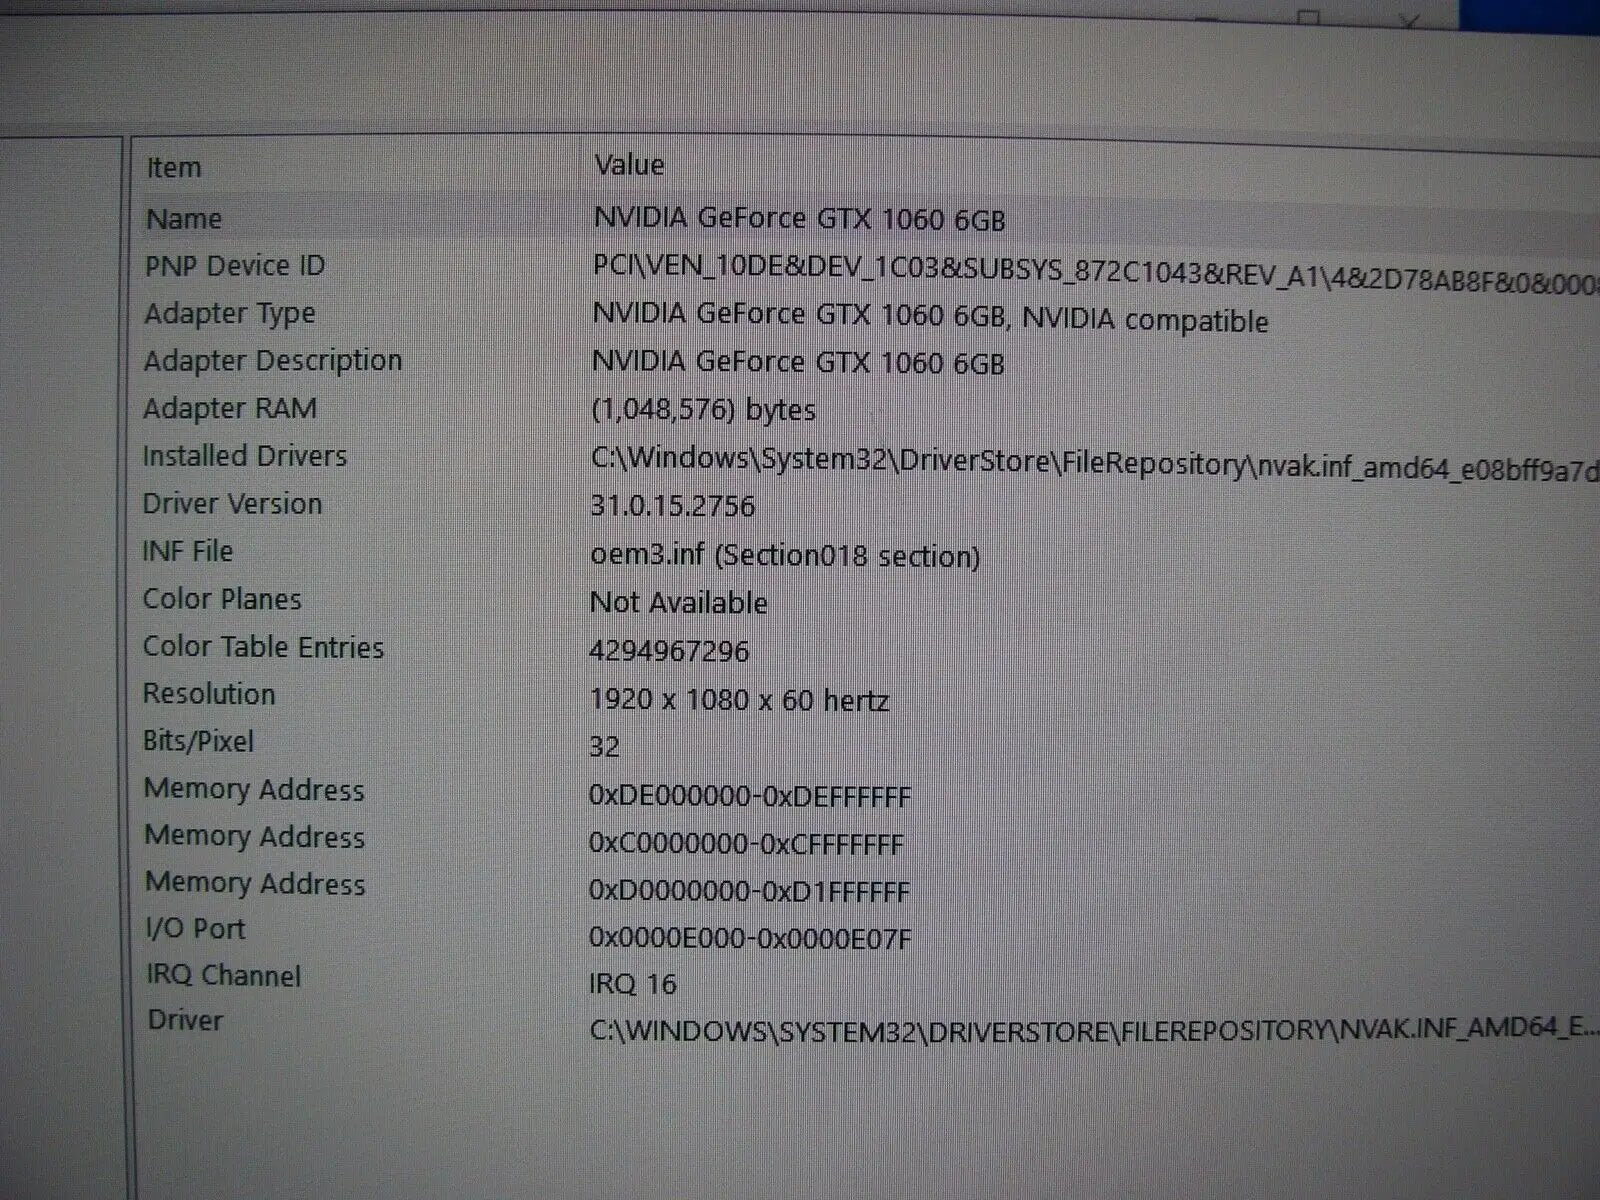Click the value 4294967296
Image resolution: width=1600 pixels, height=1200 pixels.
point(669,651)
